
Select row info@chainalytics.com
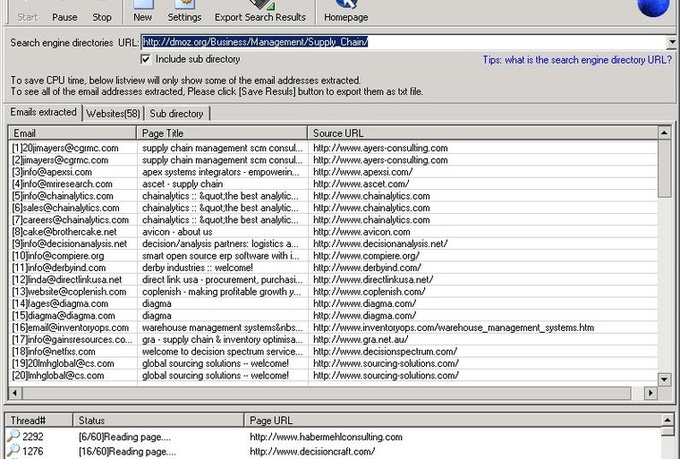333,196
